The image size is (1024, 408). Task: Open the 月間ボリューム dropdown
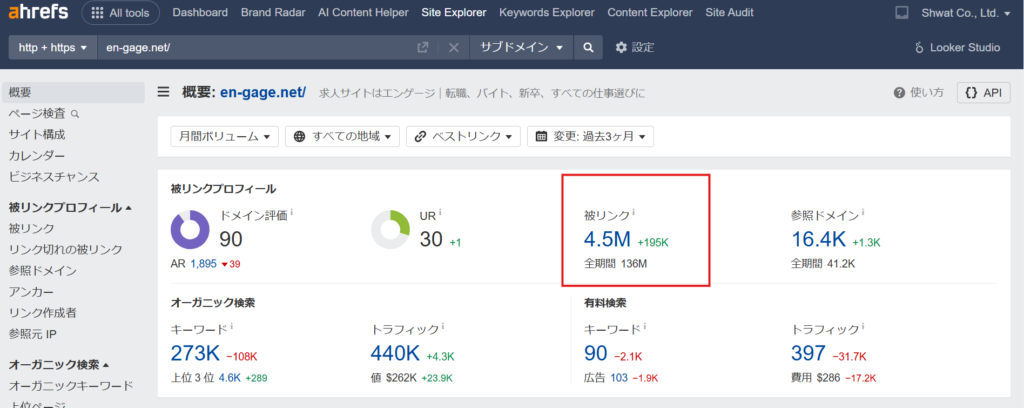pos(225,136)
